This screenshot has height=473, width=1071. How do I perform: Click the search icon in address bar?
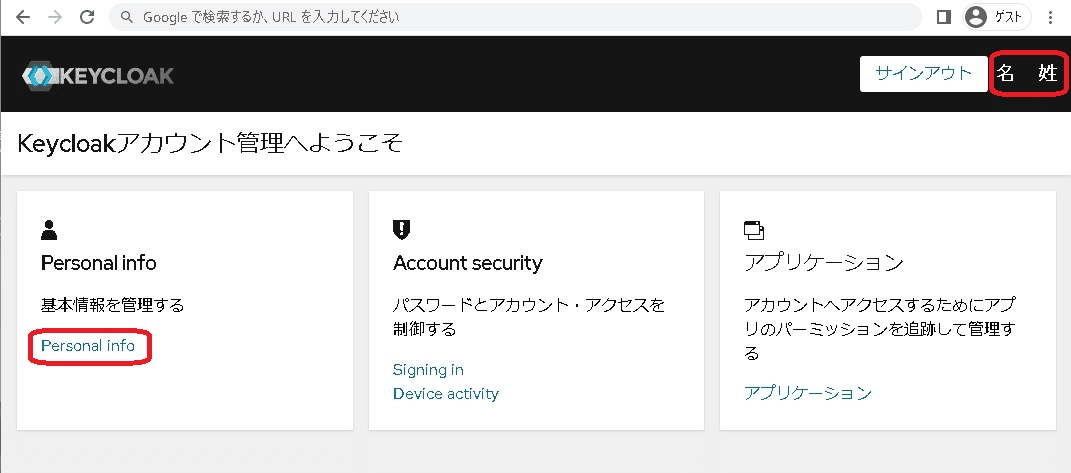(x=127, y=17)
